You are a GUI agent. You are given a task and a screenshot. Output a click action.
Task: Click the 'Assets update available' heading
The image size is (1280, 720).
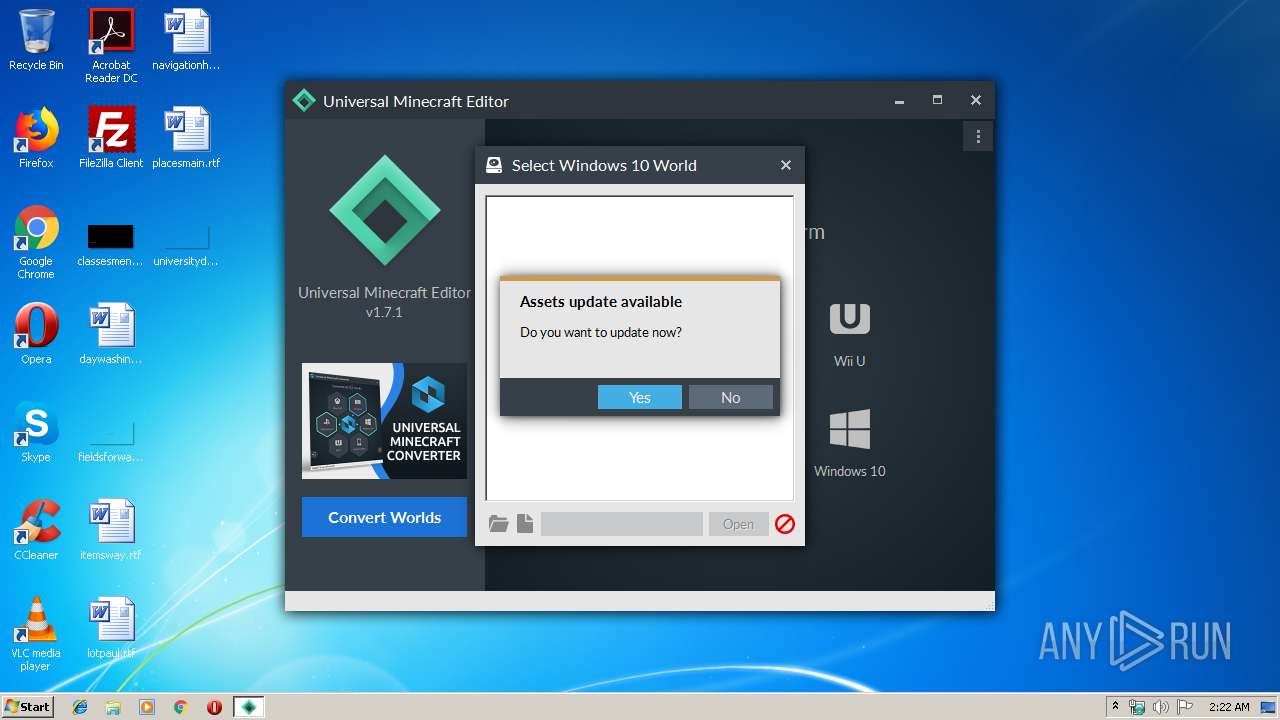click(x=601, y=301)
